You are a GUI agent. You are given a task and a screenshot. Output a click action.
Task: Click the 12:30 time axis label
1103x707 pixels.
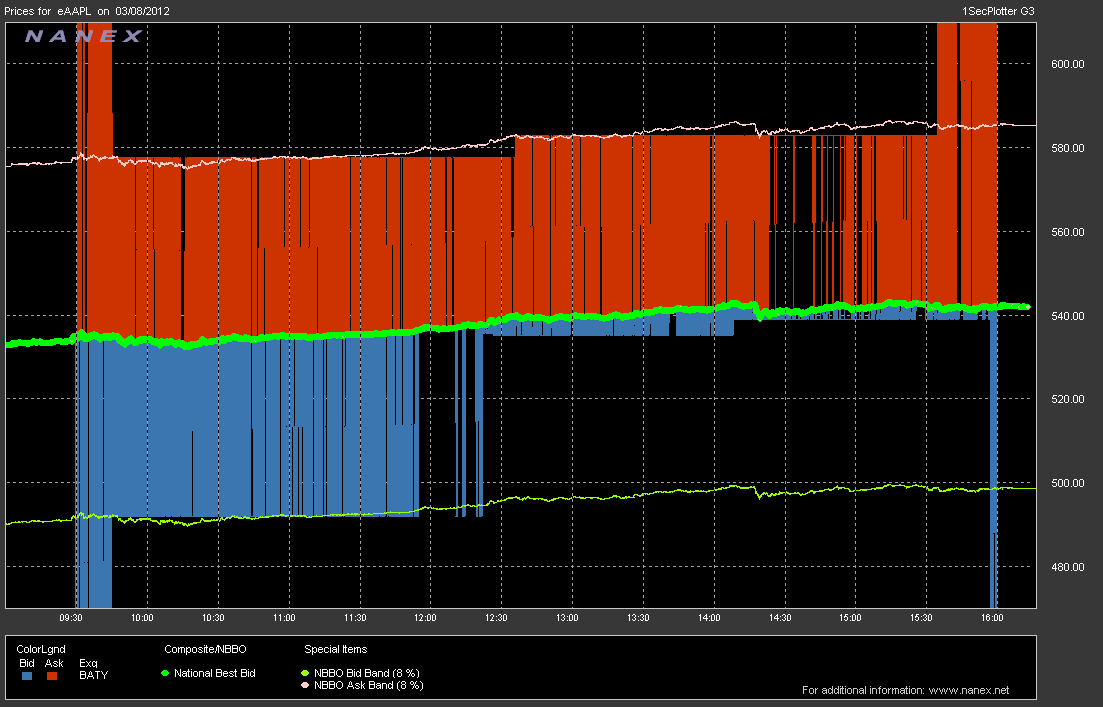[x=496, y=618]
